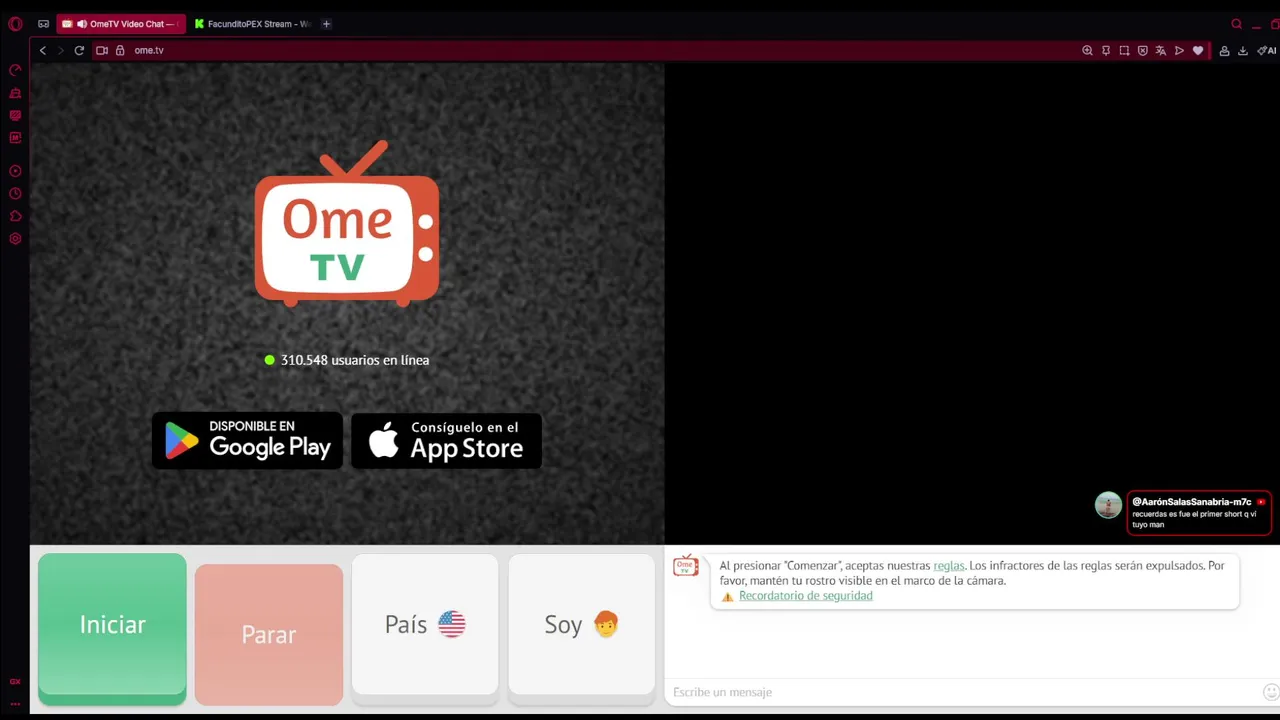The height and width of the screenshot is (720, 1280).
Task: Click the pin icon in address bar
Action: tap(1106, 50)
